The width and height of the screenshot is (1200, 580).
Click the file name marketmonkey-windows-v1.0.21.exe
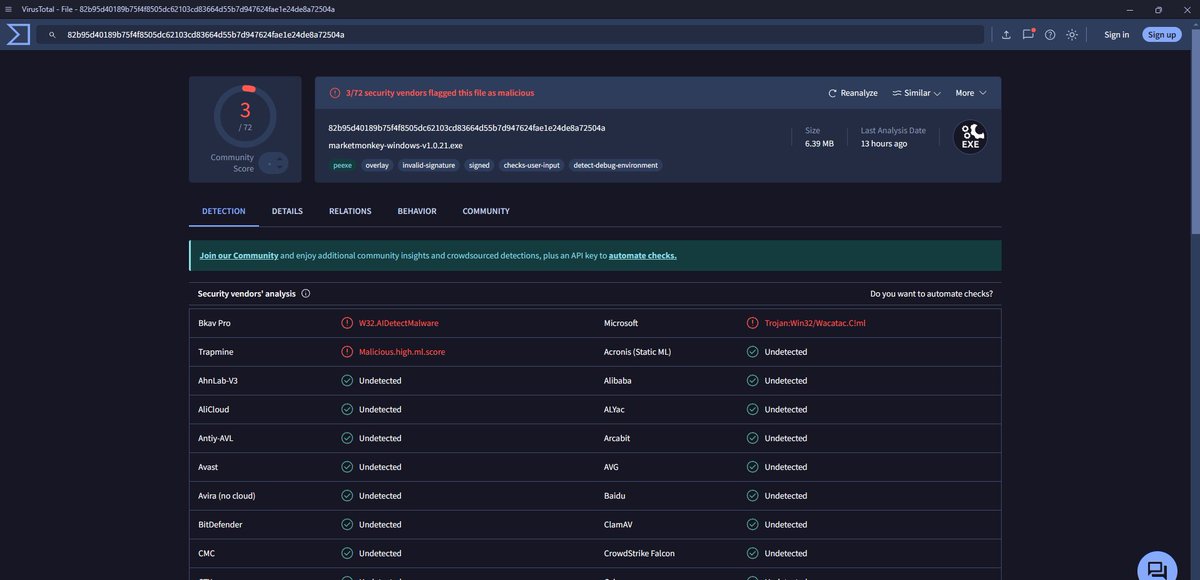click(x=395, y=145)
